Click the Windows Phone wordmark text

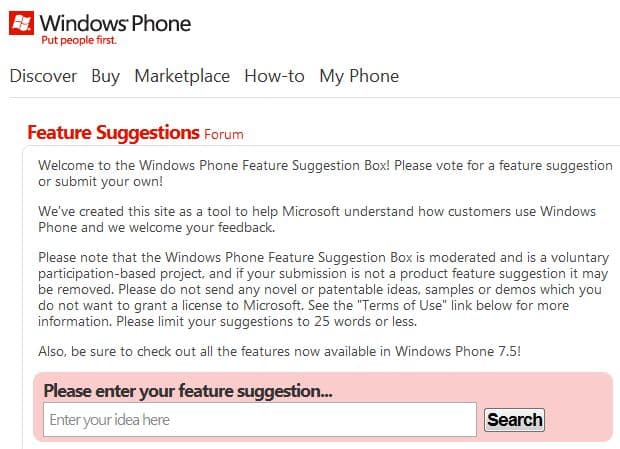(x=115, y=23)
